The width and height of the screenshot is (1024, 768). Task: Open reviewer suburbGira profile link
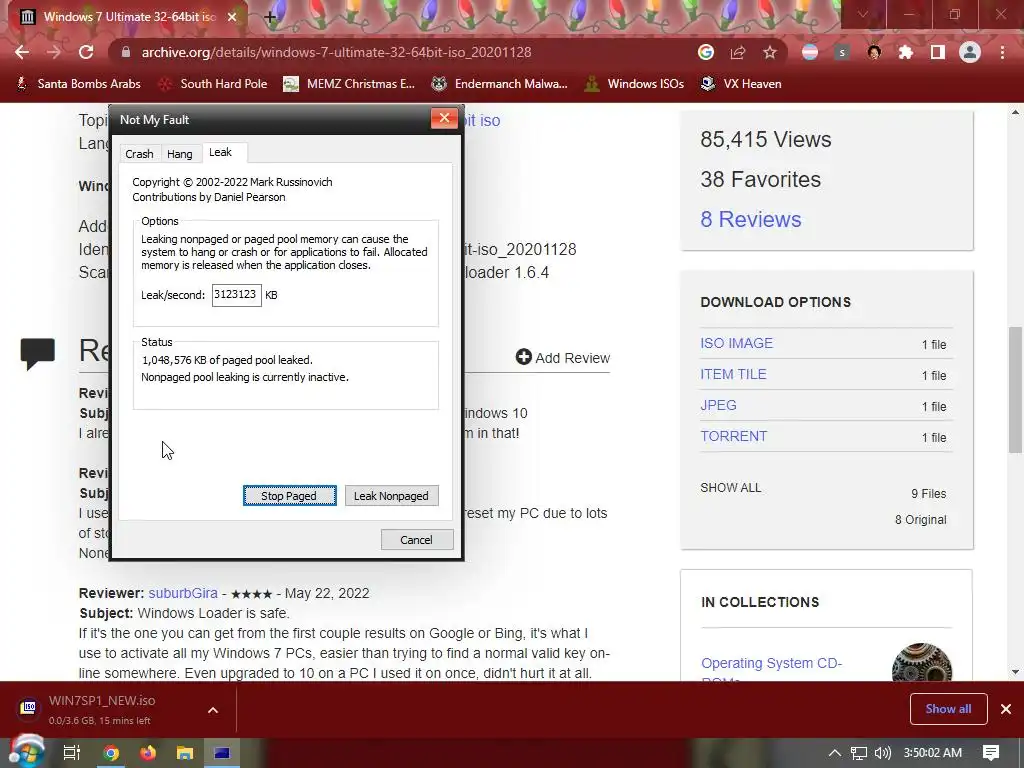tap(183, 593)
